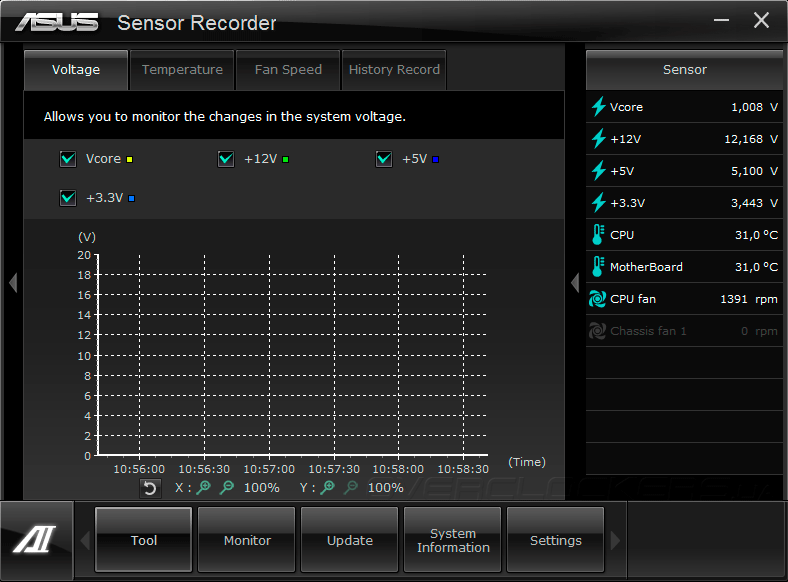Zoom out on the Y axis
The height and width of the screenshot is (582, 788).
pyautogui.click(x=351, y=487)
